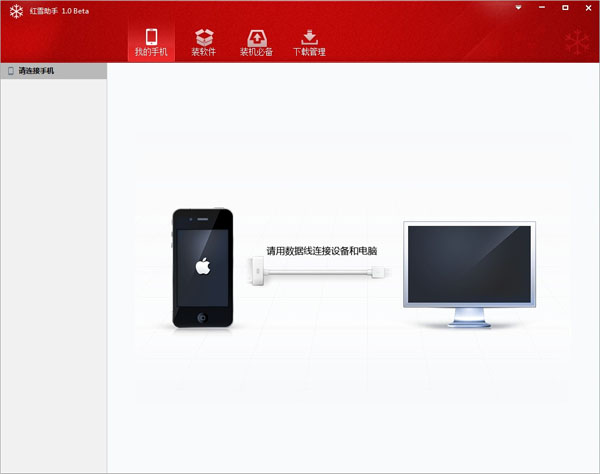
Task: Click the computer monitor illustration
Action: (470, 272)
